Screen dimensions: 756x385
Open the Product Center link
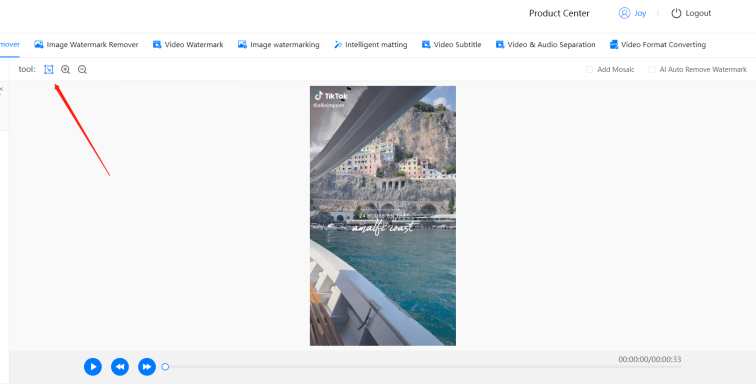559,13
